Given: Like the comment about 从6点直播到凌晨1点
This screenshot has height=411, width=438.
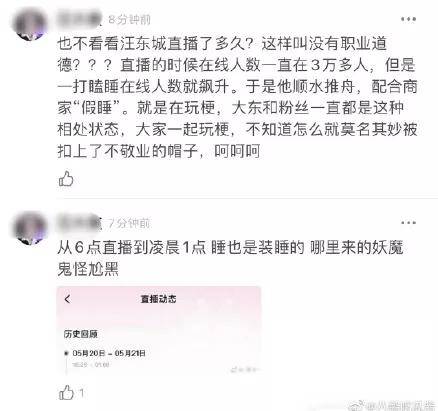Looking at the screenshot, I should click(x=66, y=393).
